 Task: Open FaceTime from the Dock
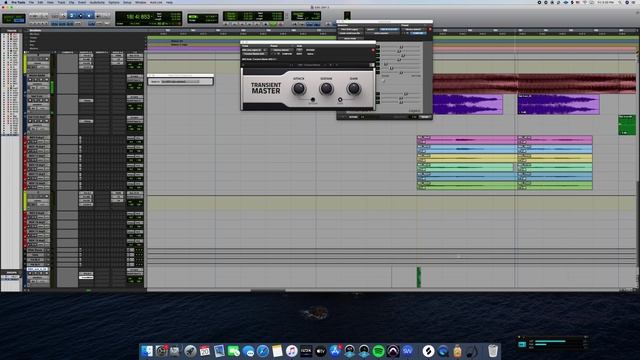[234, 351]
